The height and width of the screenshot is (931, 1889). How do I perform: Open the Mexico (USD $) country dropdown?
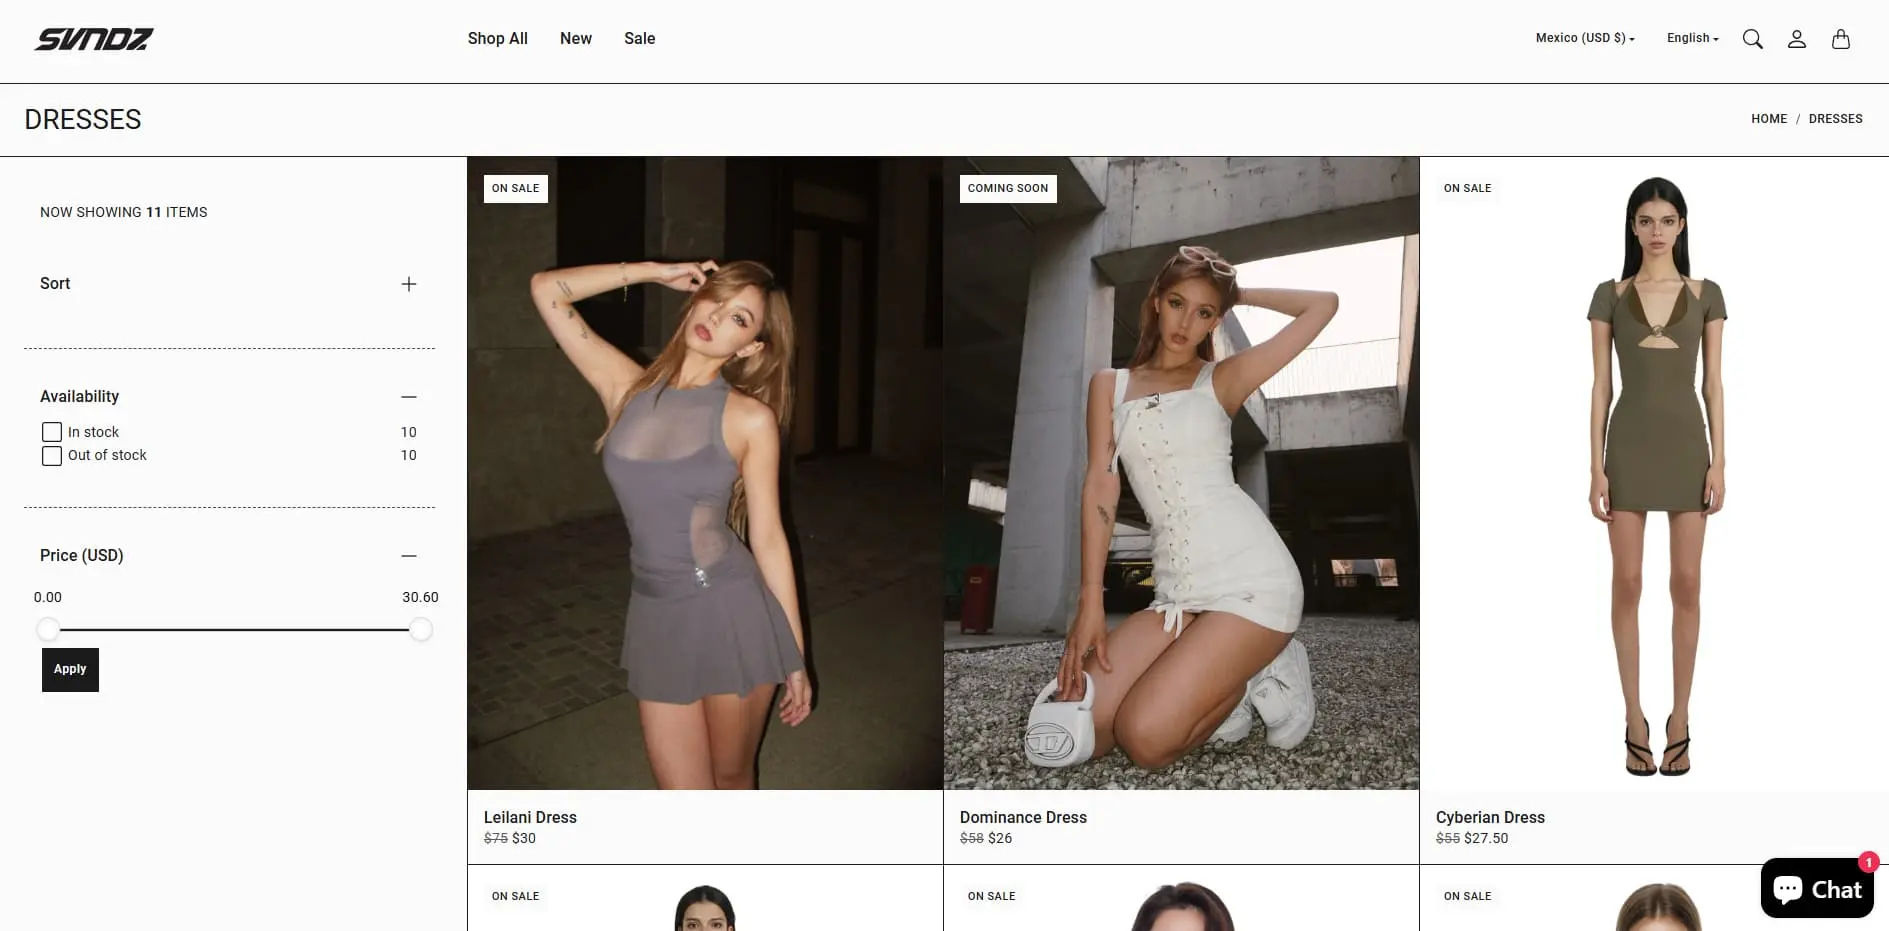1584,38
